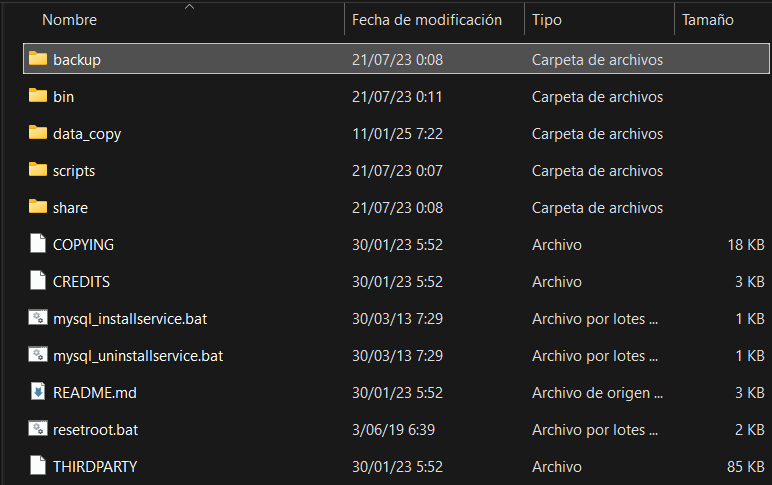Click the data_copy folder icon
This screenshot has height=485, width=772.
38,132
